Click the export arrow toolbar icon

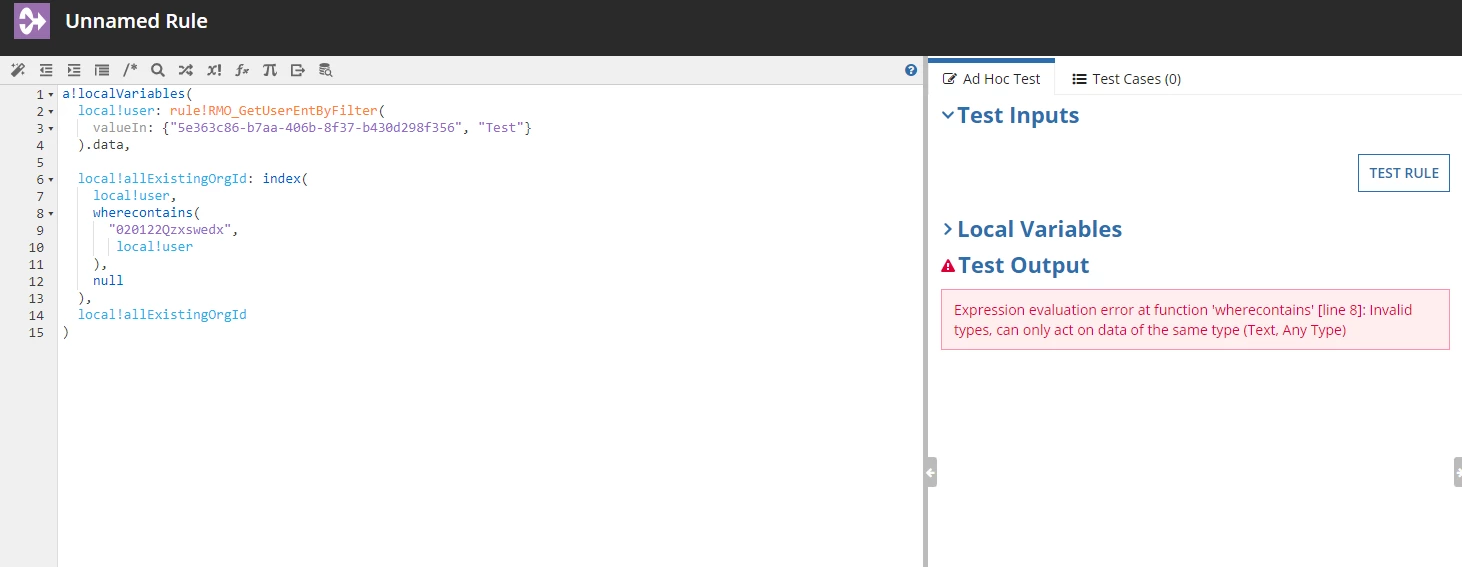coord(298,70)
